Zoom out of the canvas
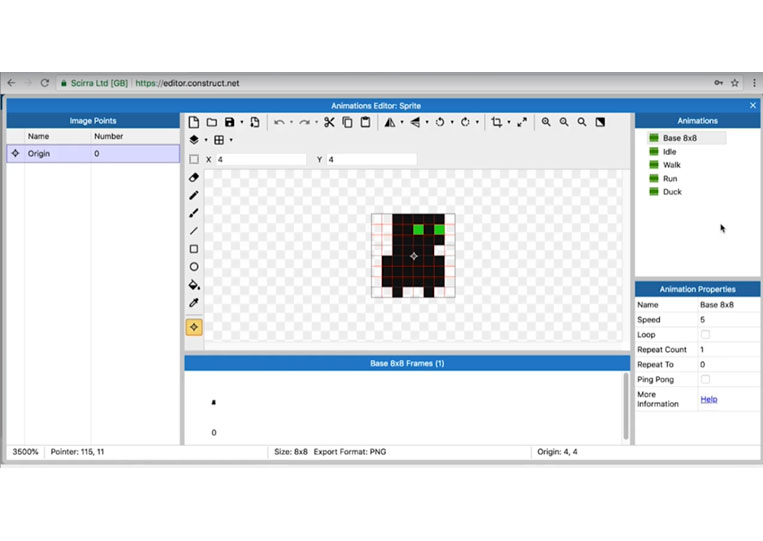The width and height of the screenshot is (763, 541). (x=564, y=122)
